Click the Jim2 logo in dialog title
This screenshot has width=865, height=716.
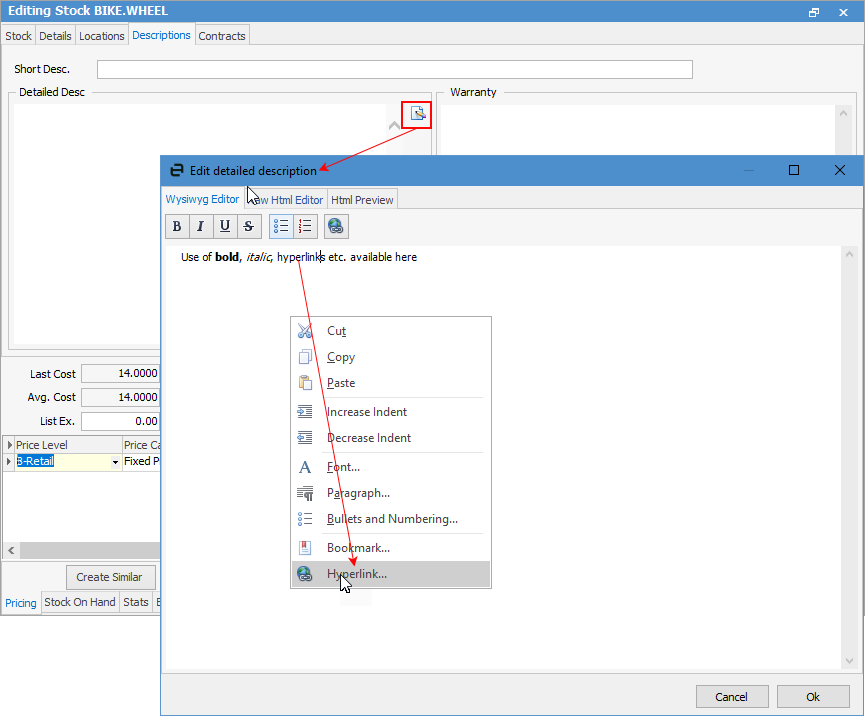(177, 170)
